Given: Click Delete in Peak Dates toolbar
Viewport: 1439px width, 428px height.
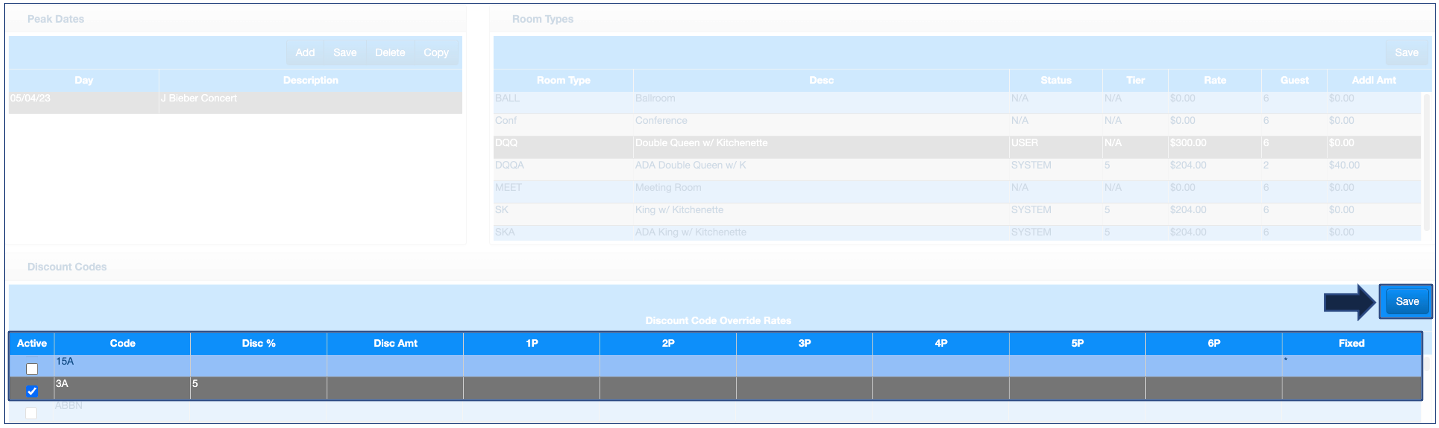Looking at the screenshot, I should (390, 53).
